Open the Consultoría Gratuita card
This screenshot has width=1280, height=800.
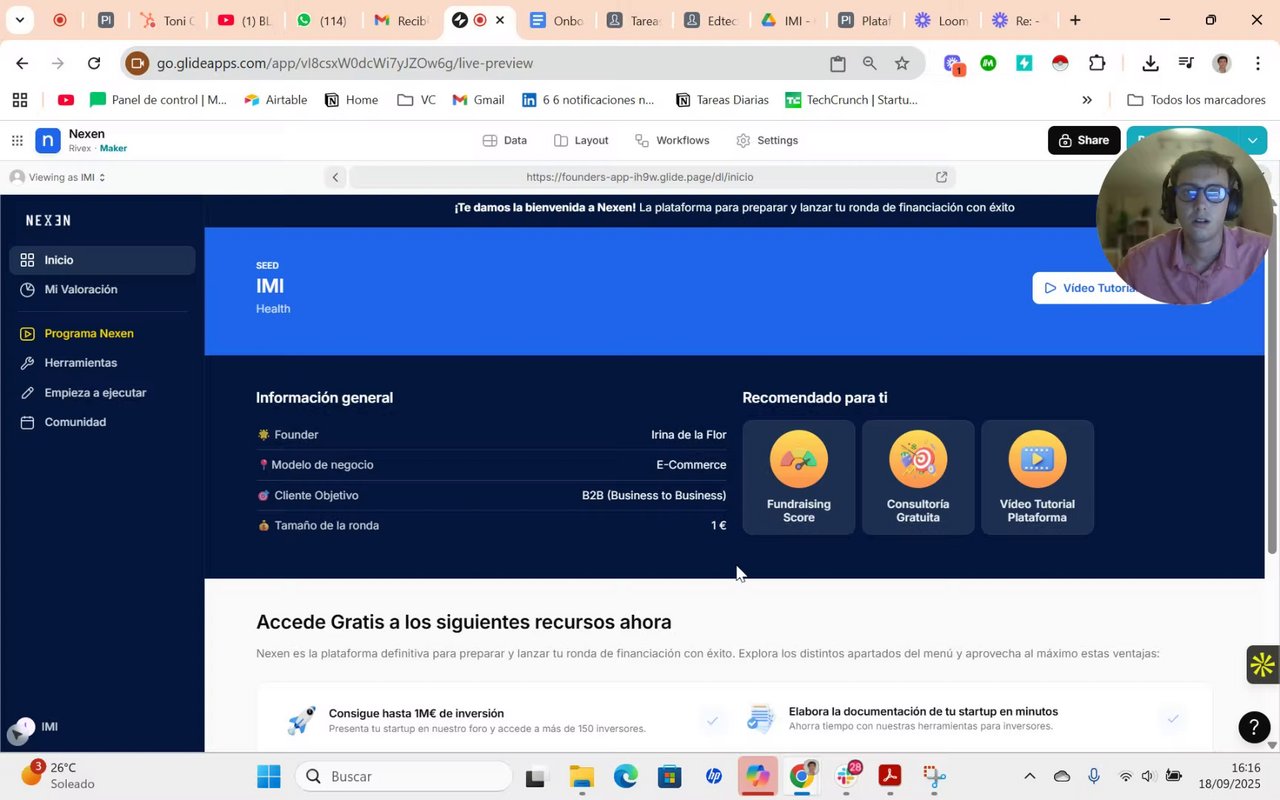(x=918, y=477)
